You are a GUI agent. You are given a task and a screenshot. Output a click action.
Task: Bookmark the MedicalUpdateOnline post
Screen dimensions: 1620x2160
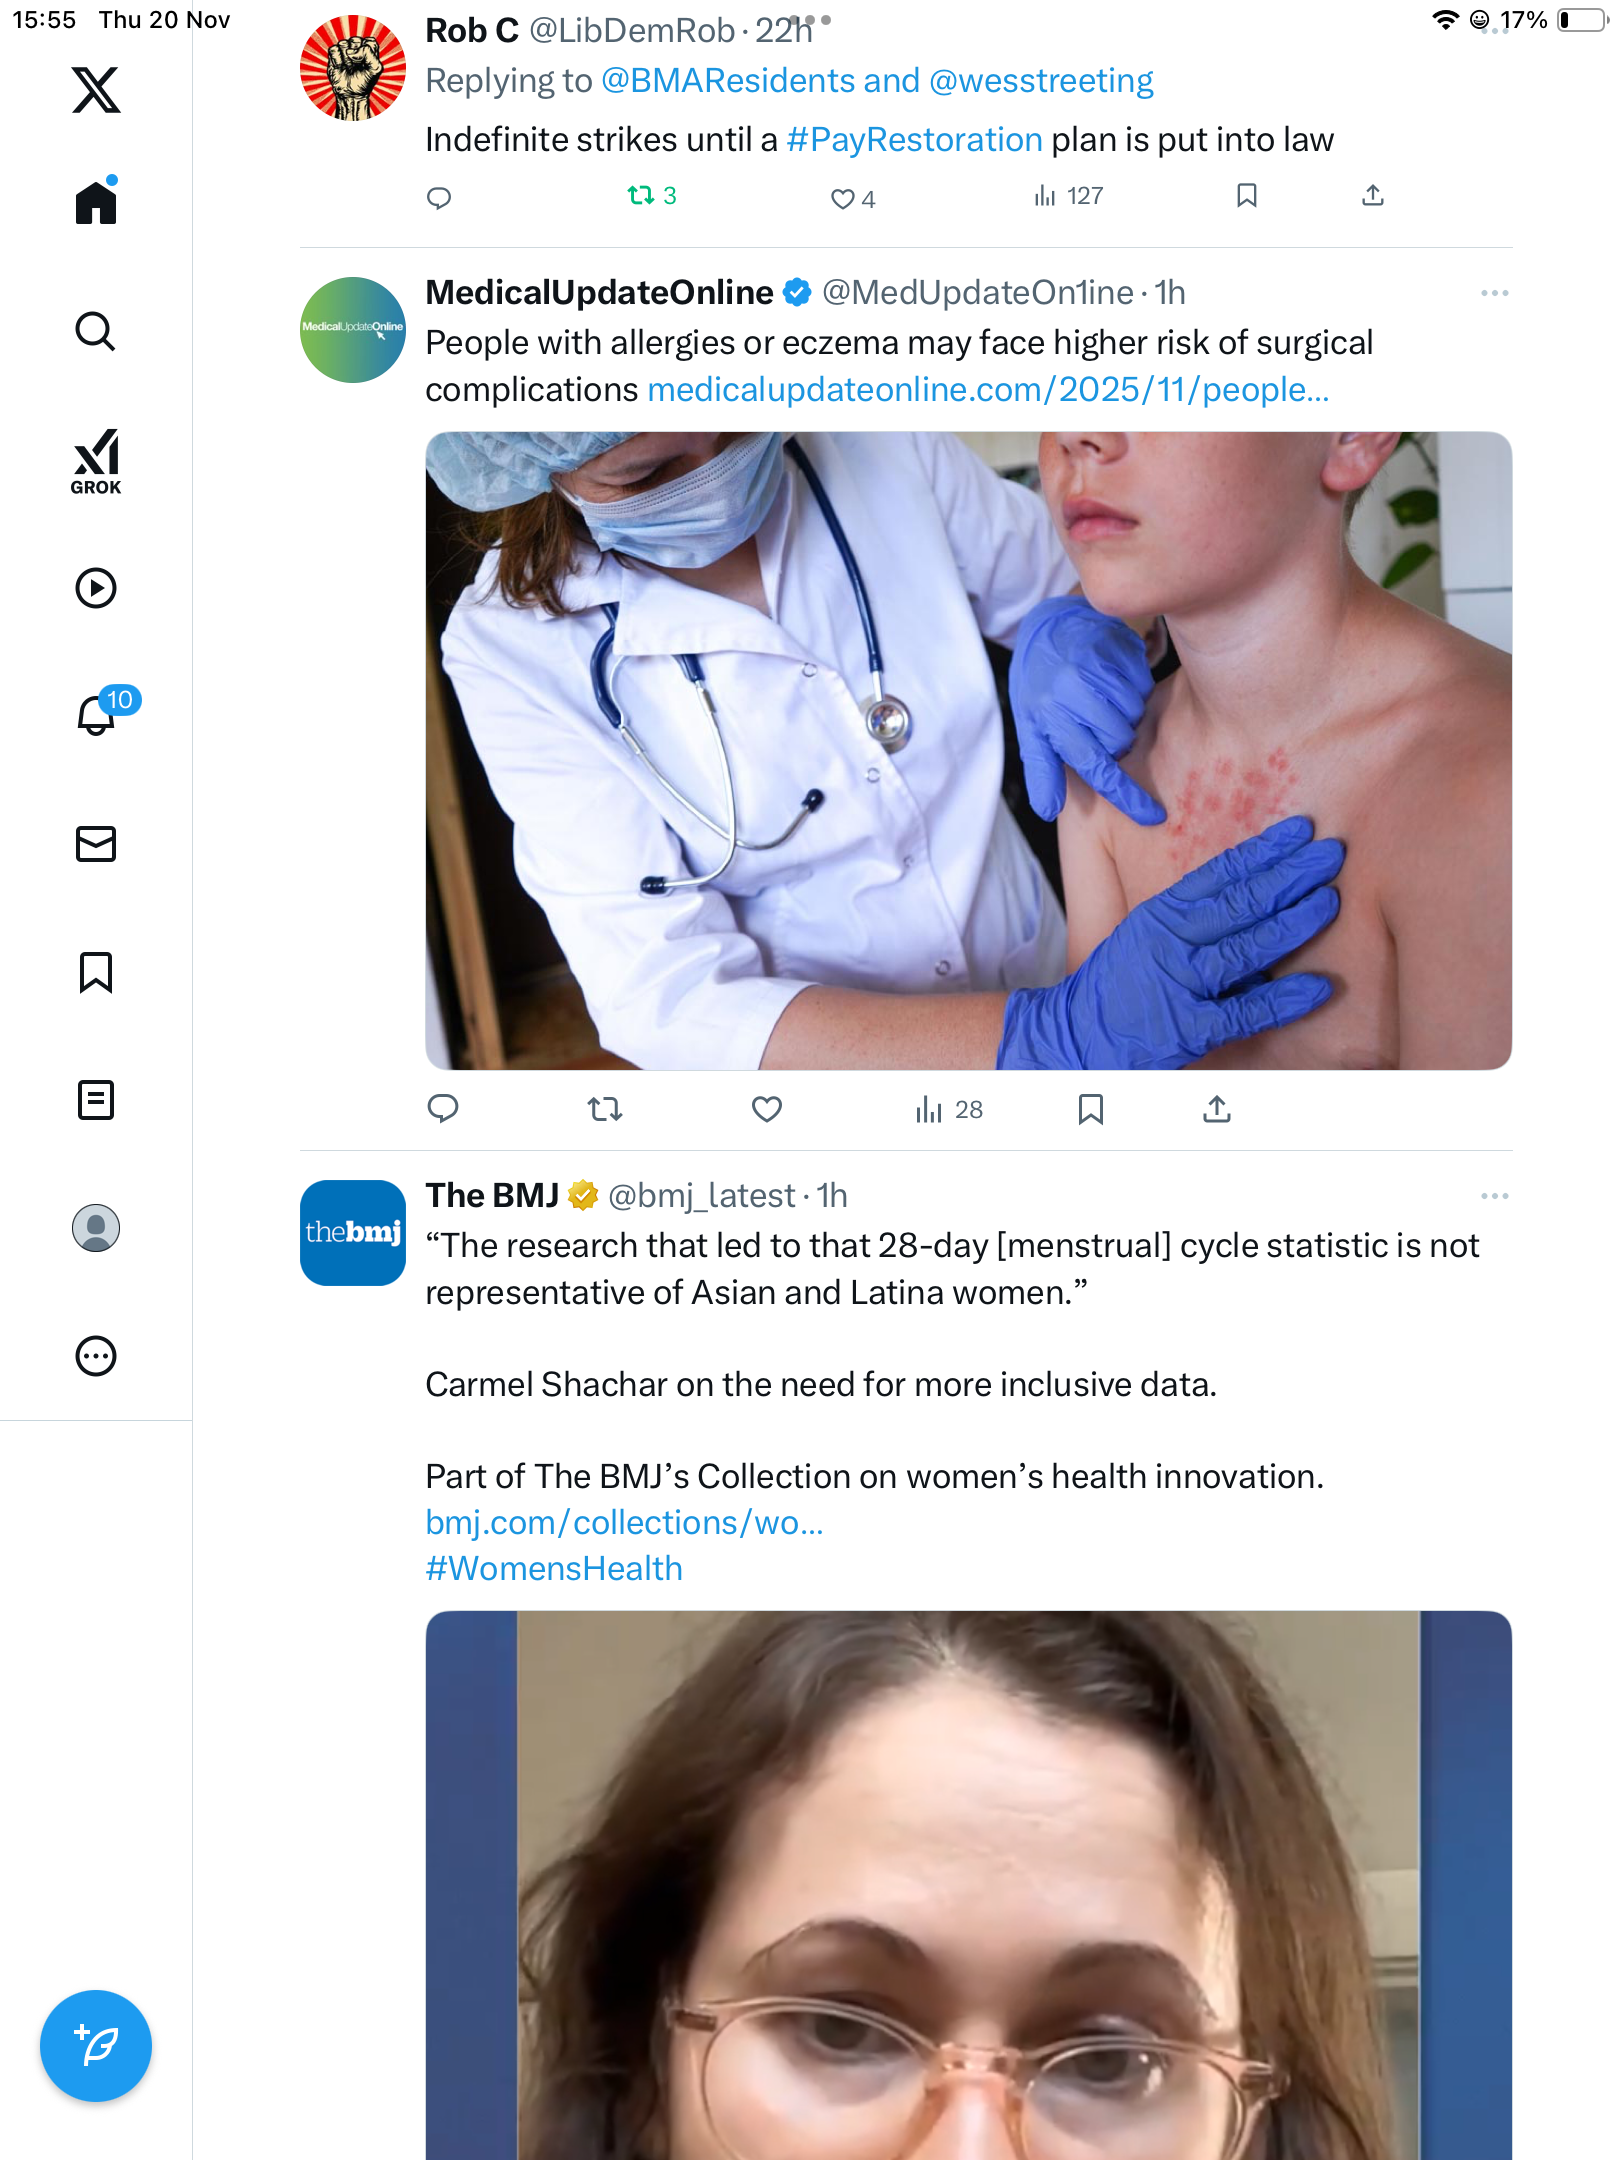pos(1090,1109)
